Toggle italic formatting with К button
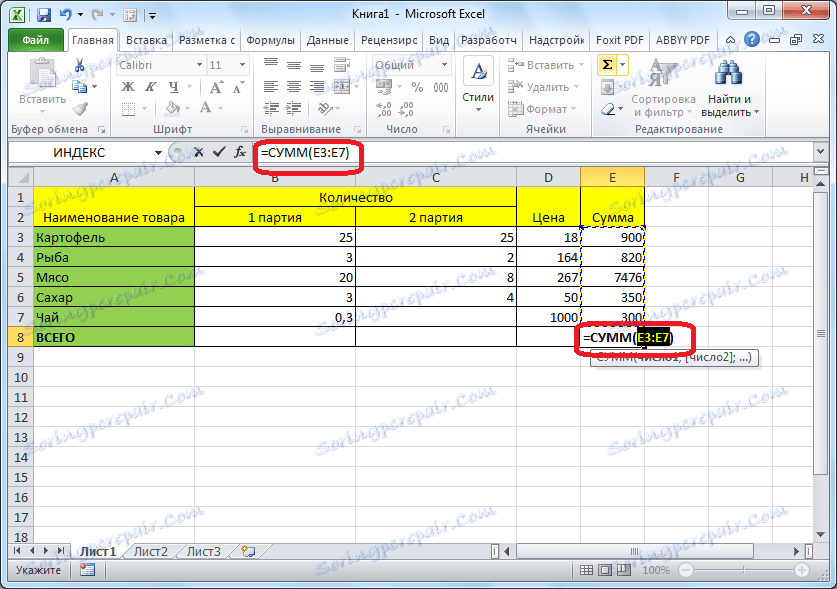Screen dimensions: 837x589 point(150,87)
